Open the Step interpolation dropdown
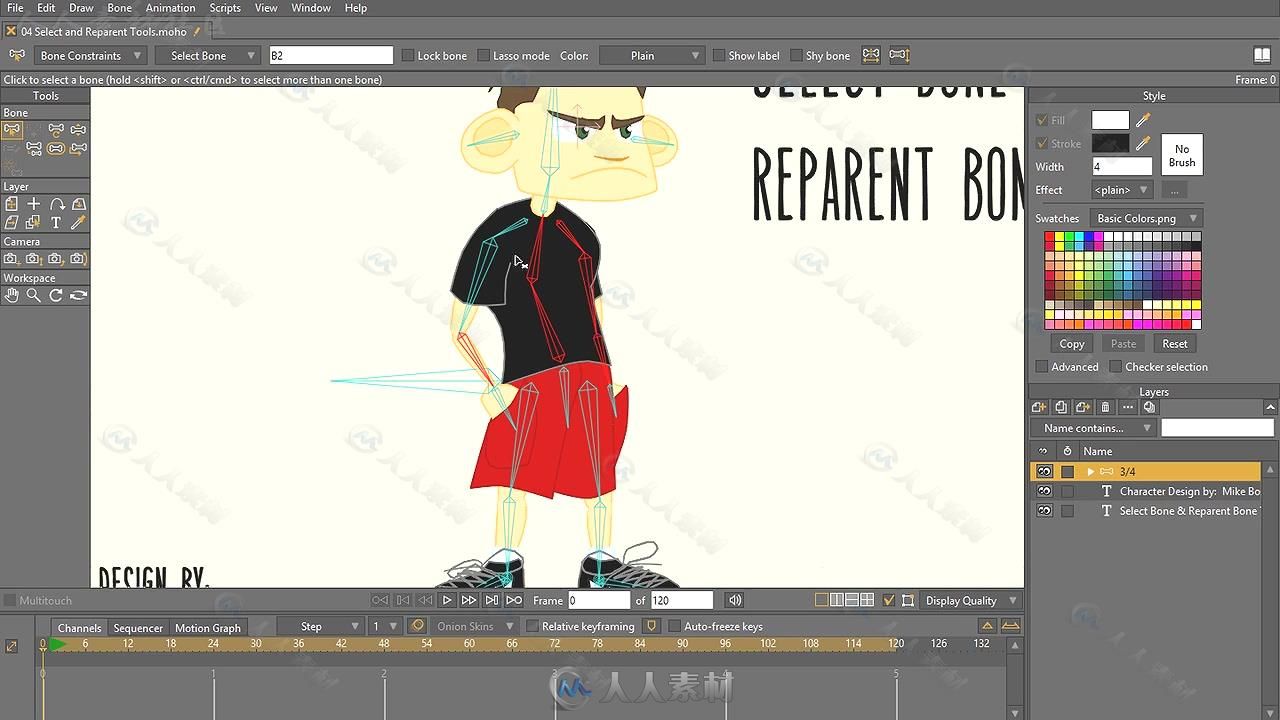The height and width of the screenshot is (720, 1280). click(319, 626)
